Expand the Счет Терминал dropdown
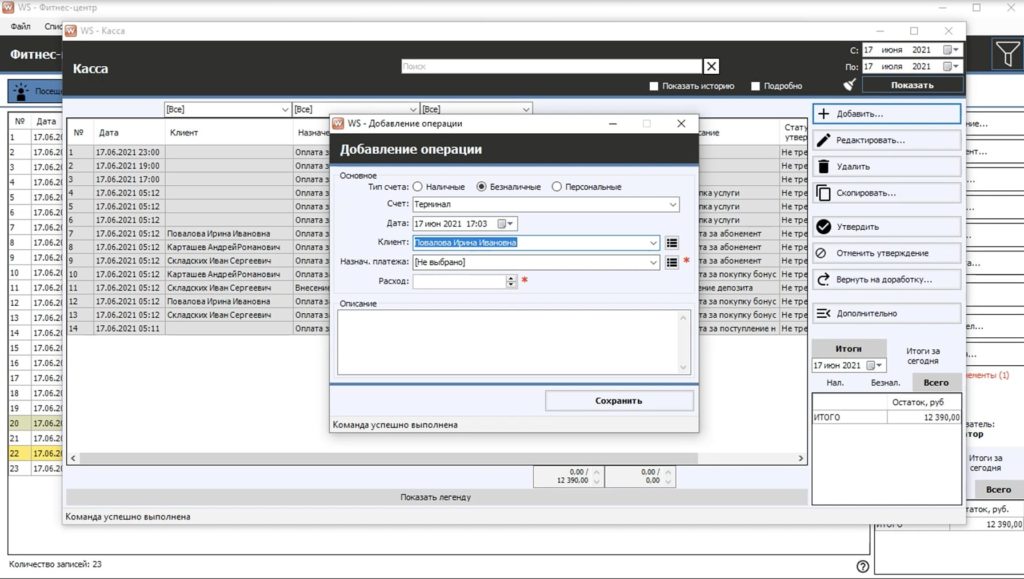The width and height of the screenshot is (1024, 579). tap(673, 204)
